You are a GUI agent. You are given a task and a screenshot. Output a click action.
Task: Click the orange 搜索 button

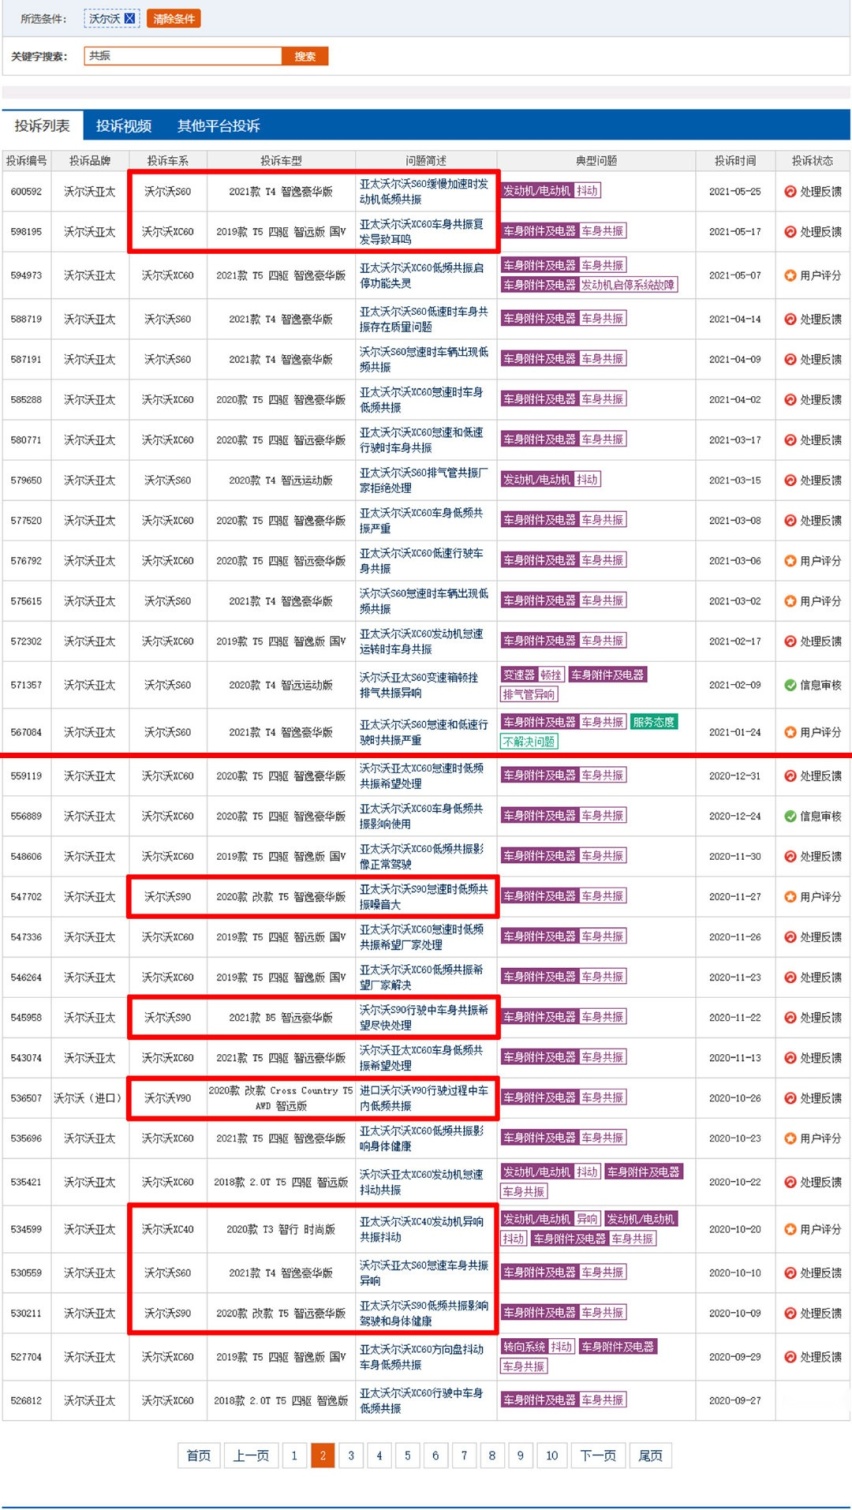coord(305,56)
